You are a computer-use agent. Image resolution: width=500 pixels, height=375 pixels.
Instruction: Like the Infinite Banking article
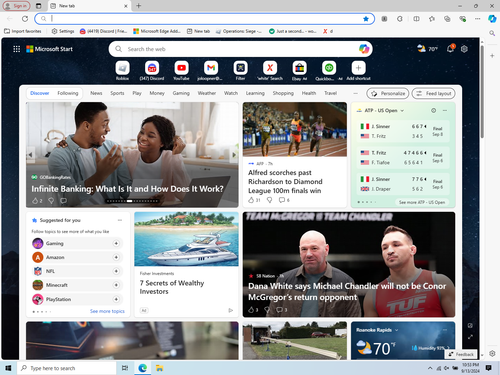(35, 201)
